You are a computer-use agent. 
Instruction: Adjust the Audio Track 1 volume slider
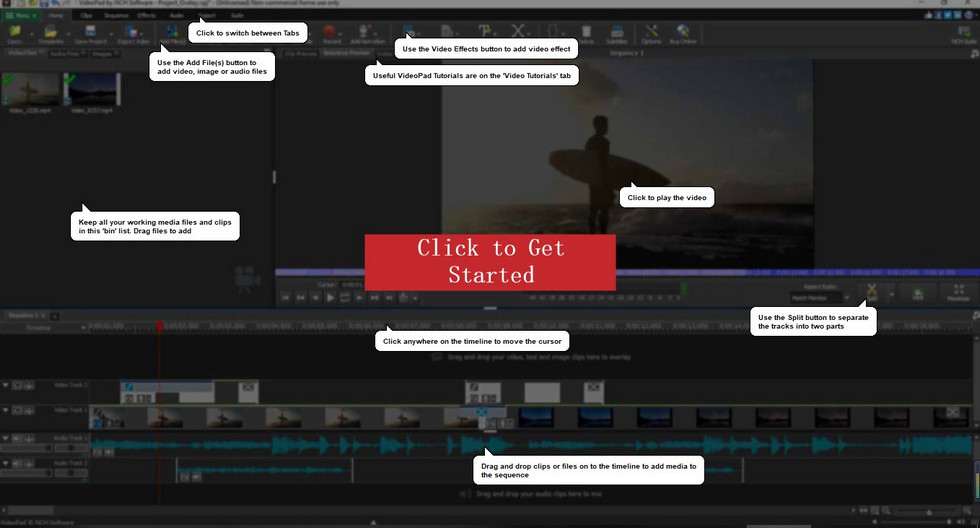(x=26, y=448)
